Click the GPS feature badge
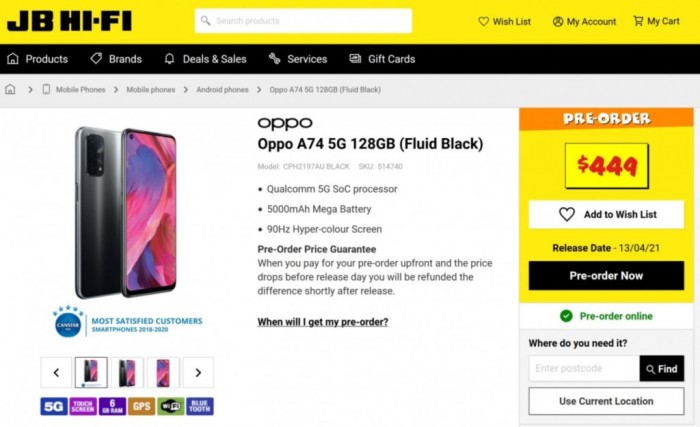The height and width of the screenshot is (427, 700). coord(141,406)
